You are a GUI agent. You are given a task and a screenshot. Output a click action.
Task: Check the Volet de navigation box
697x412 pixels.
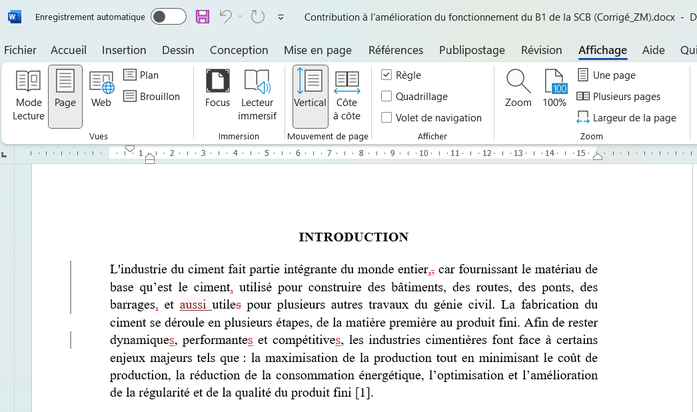(387, 118)
